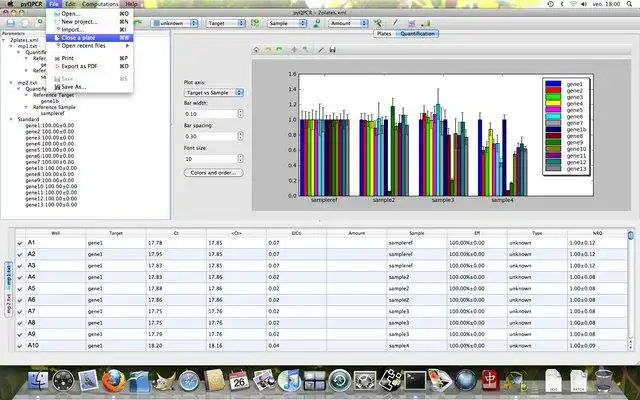Toggle the checkbox beside well A10

[x=20, y=345]
